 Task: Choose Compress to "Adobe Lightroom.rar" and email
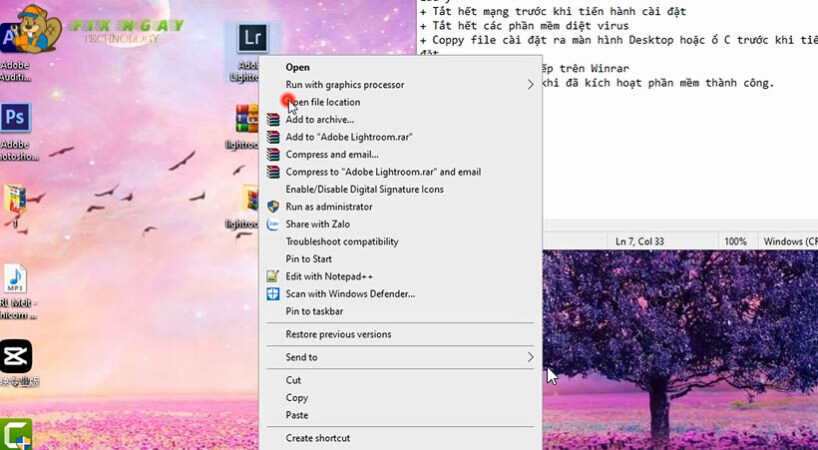click(x=401, y=172)
